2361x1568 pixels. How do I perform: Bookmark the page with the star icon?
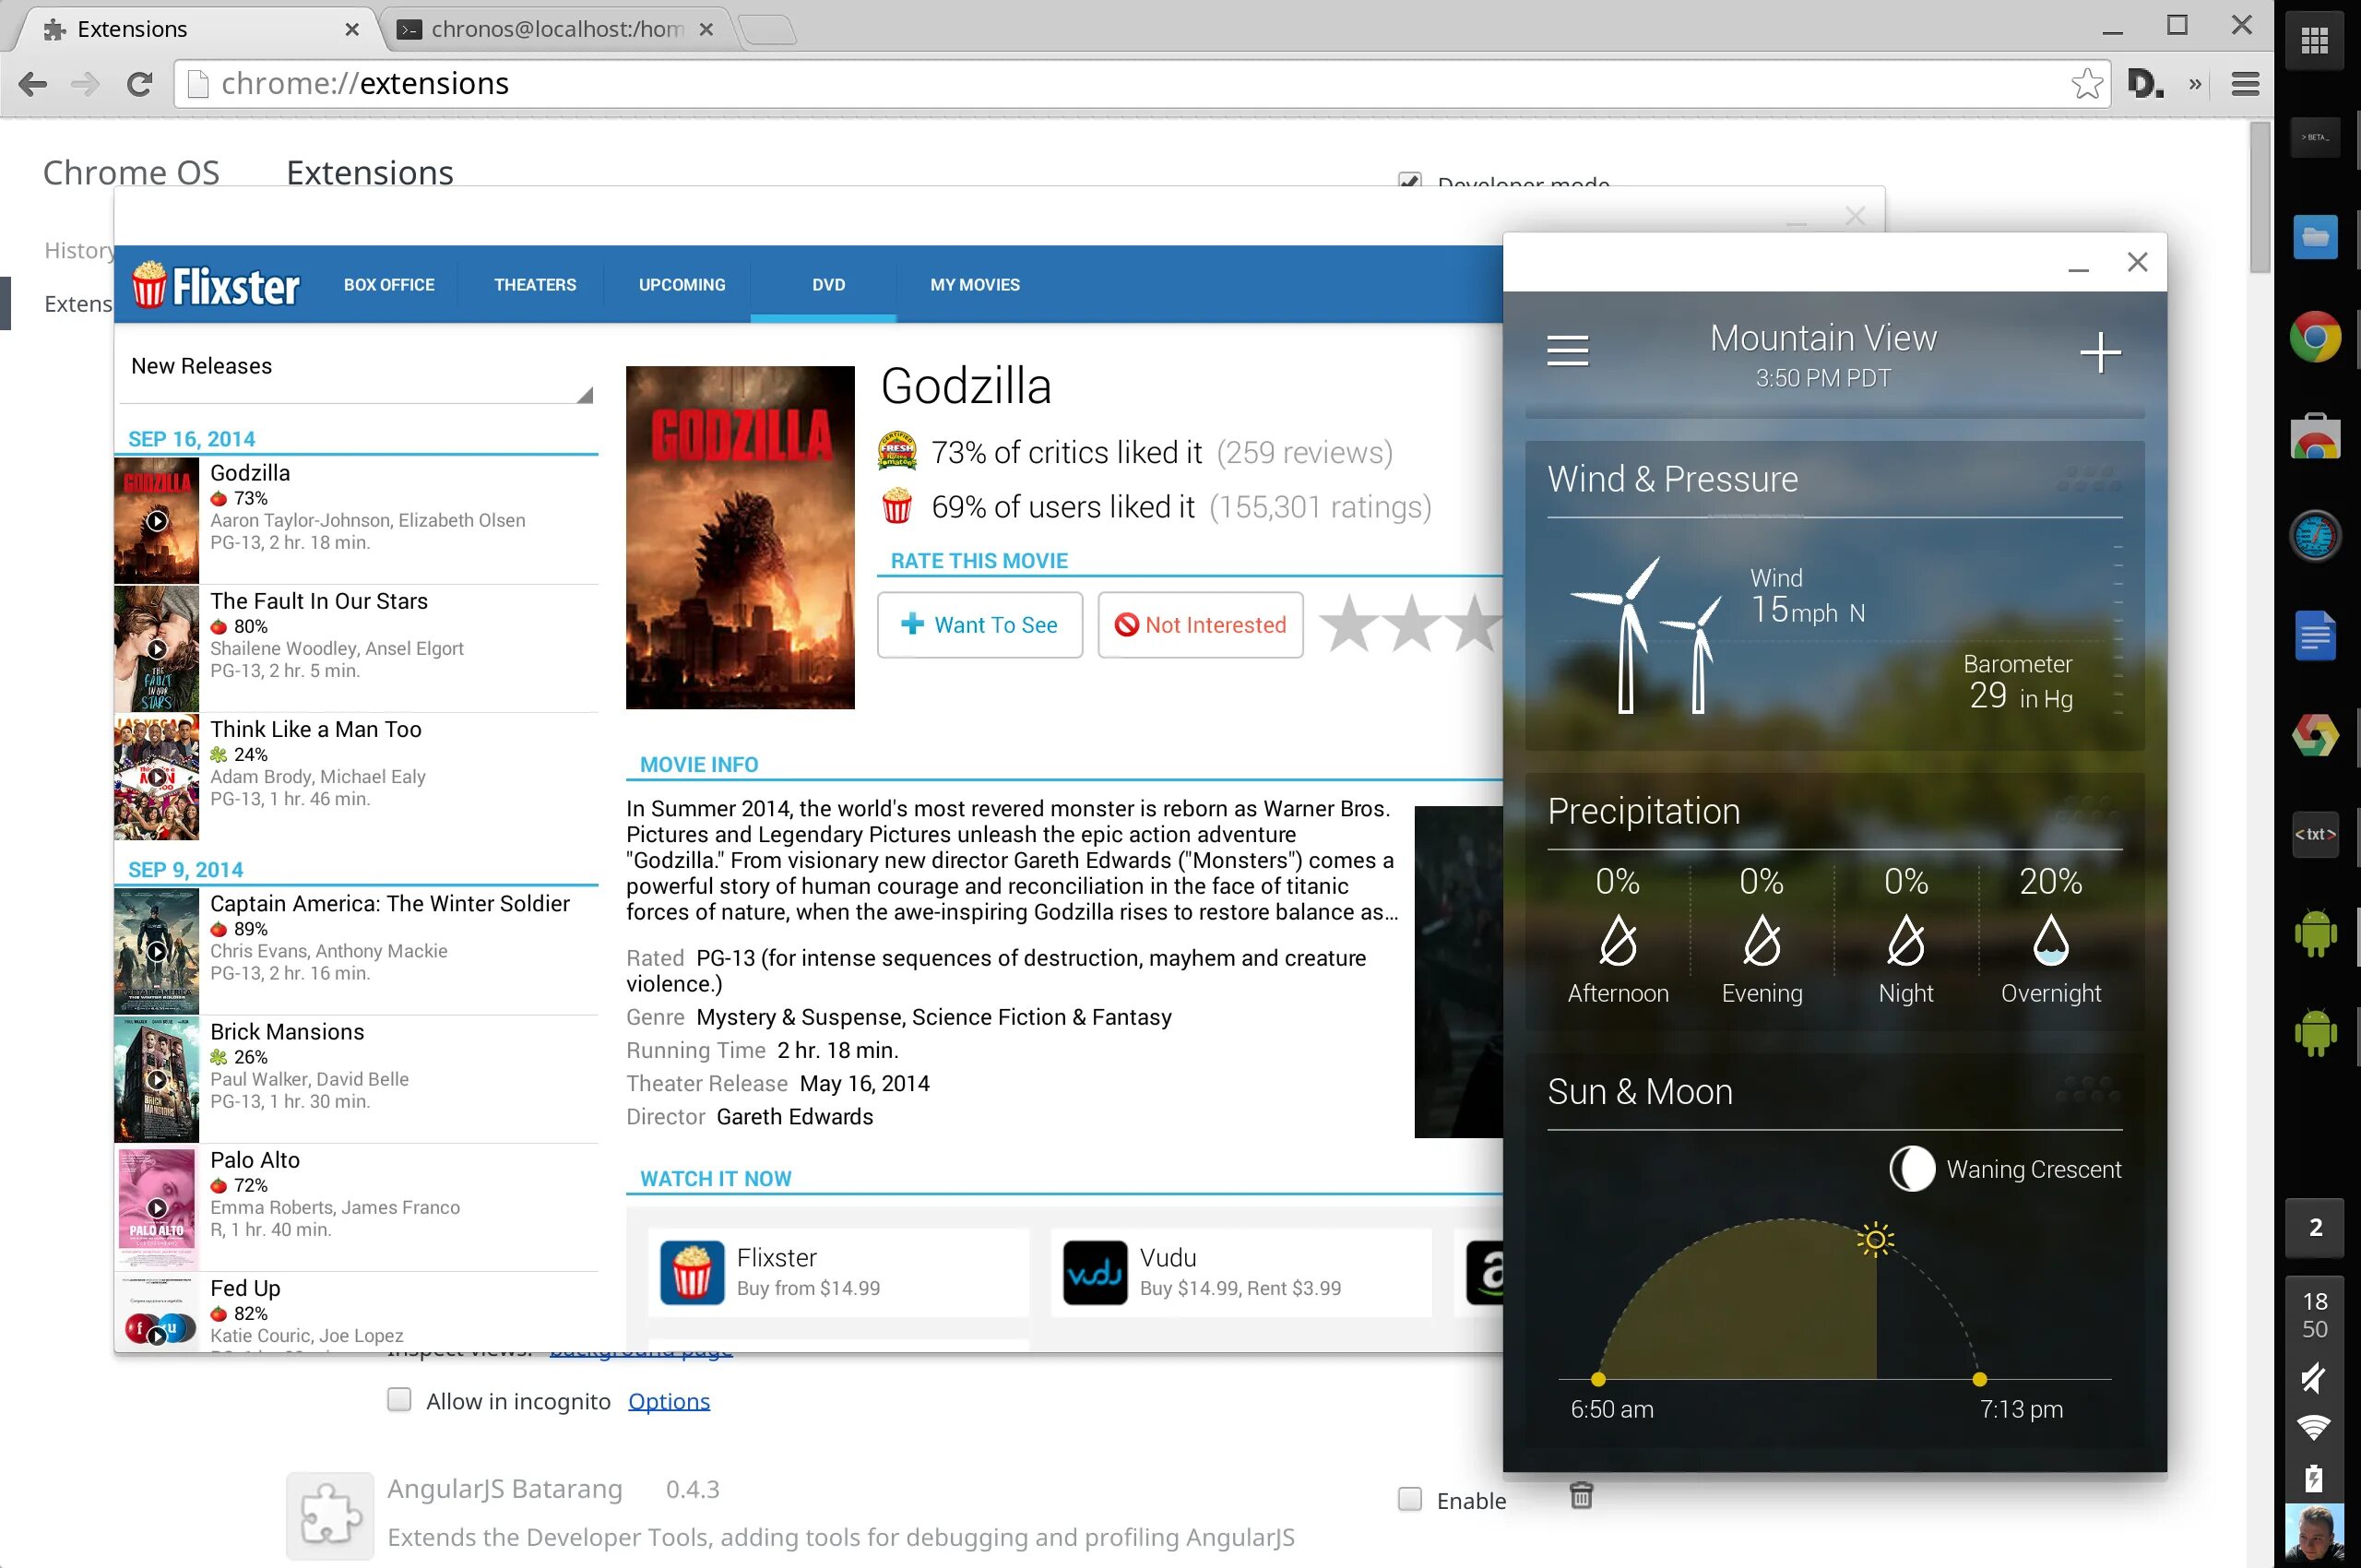coord(2087,83)
